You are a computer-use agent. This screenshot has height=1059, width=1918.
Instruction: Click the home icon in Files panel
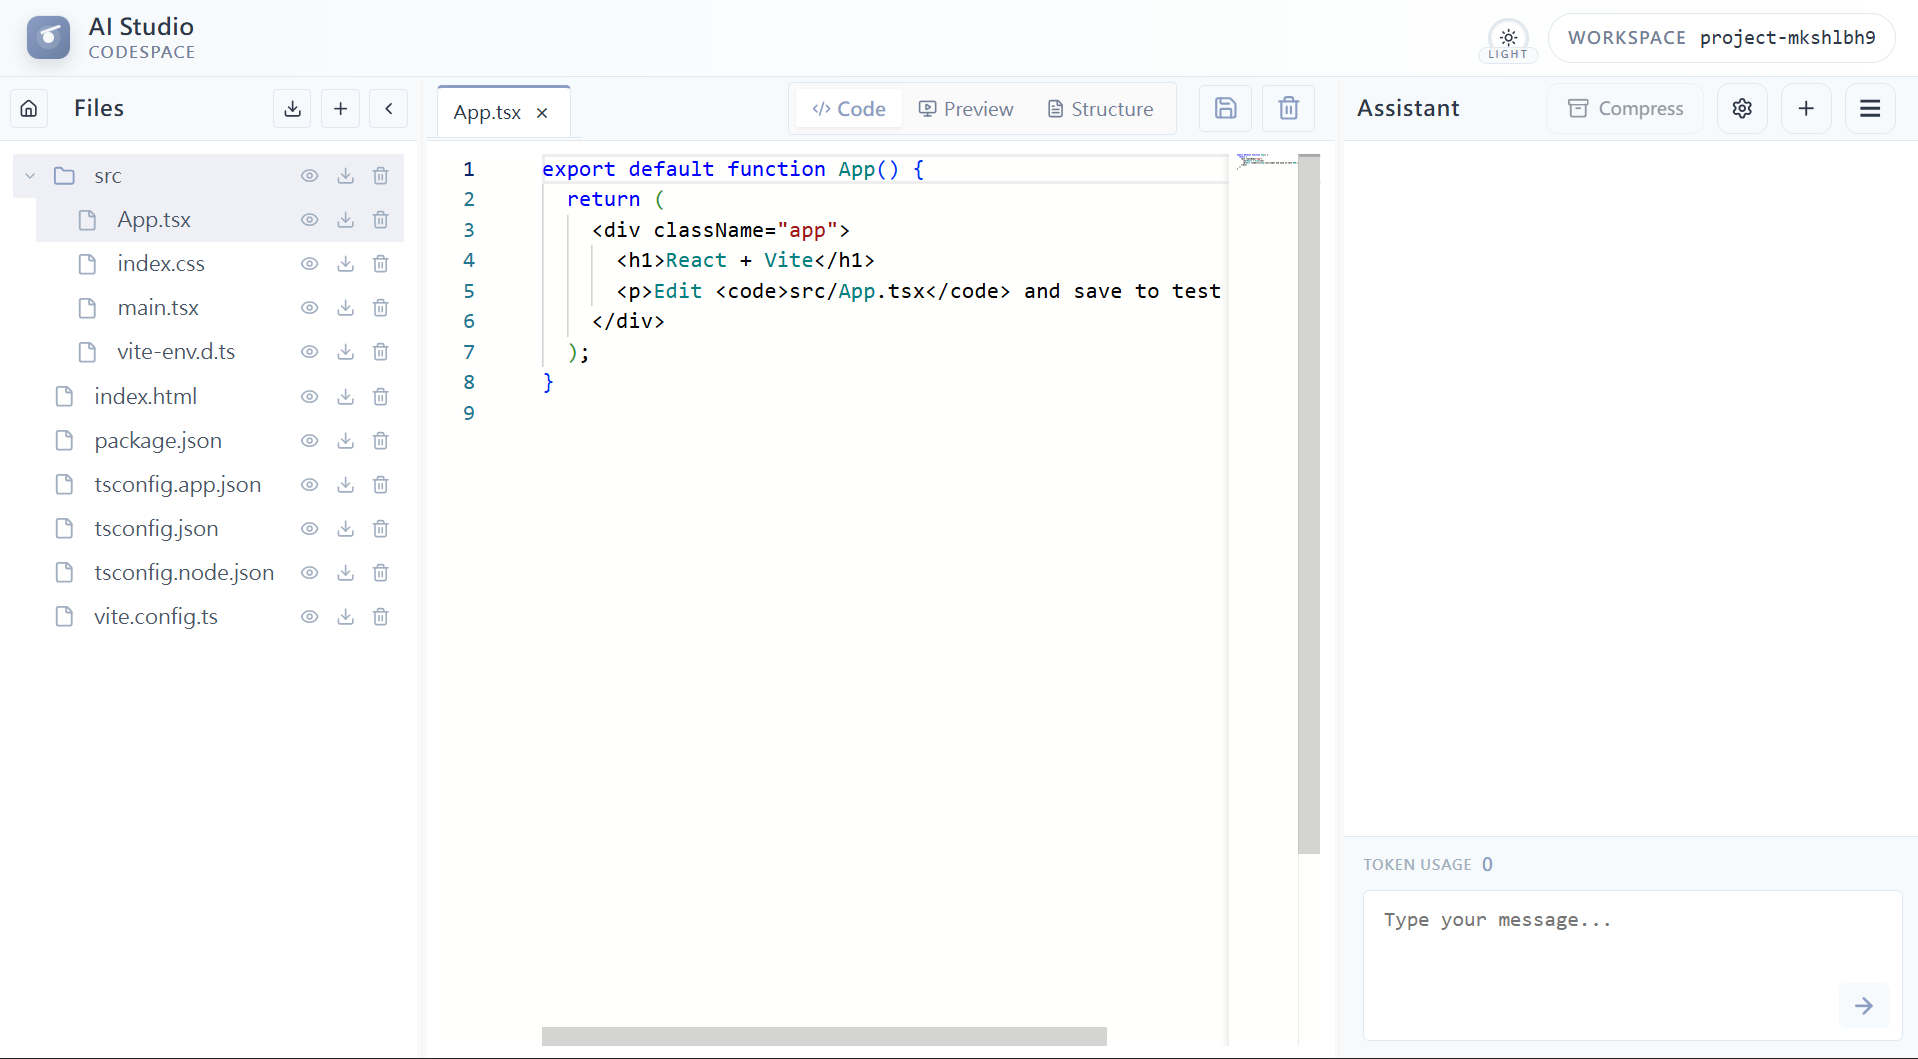(x=29, y=108)
